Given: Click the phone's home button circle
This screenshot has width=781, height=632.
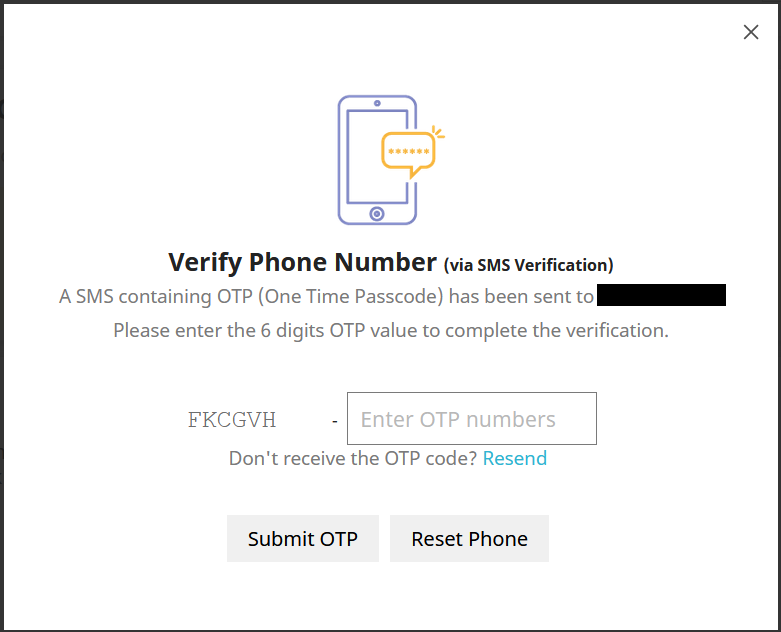Looking at the screenshot, I should (x=377, y=214).
